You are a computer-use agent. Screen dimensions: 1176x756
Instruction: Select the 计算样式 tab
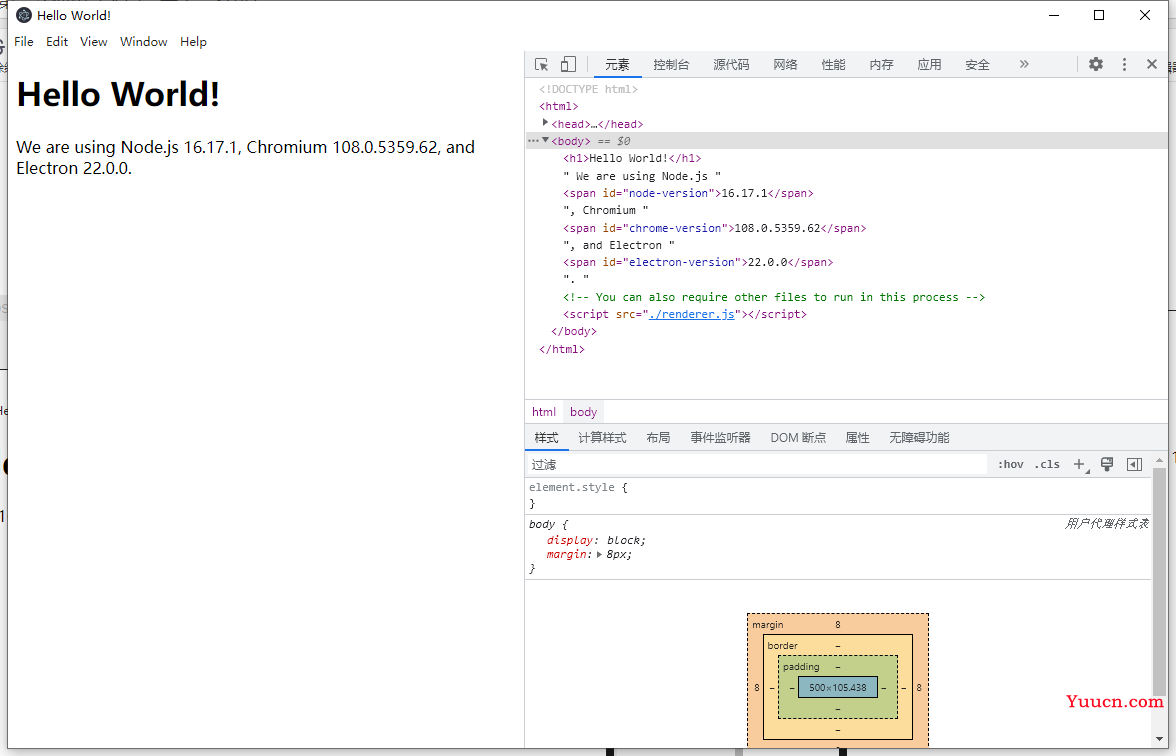pyautogui.click(x=602, y=438)
